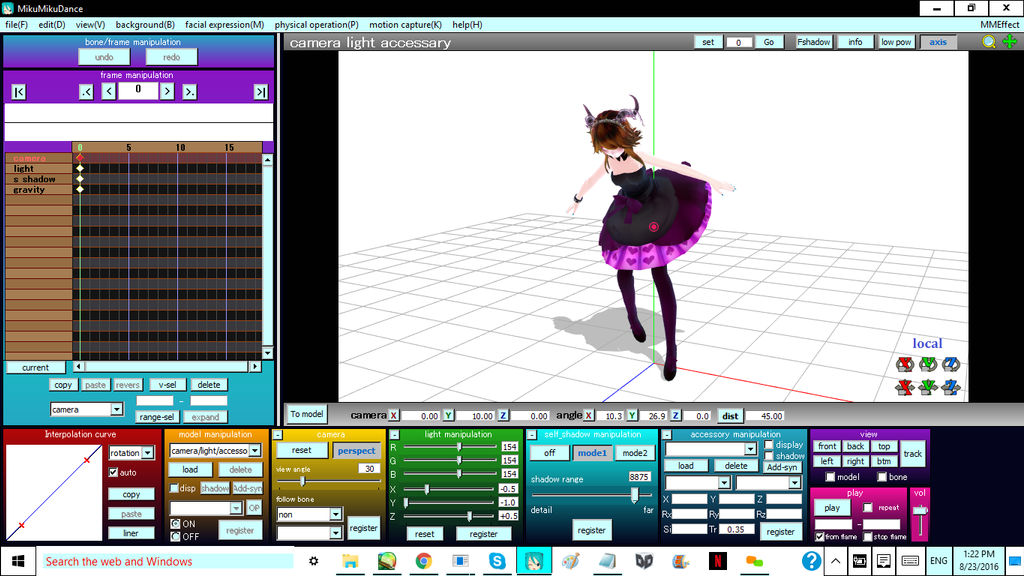Enable accessory display checkbox
The image size is (1024, 576).
769,445
